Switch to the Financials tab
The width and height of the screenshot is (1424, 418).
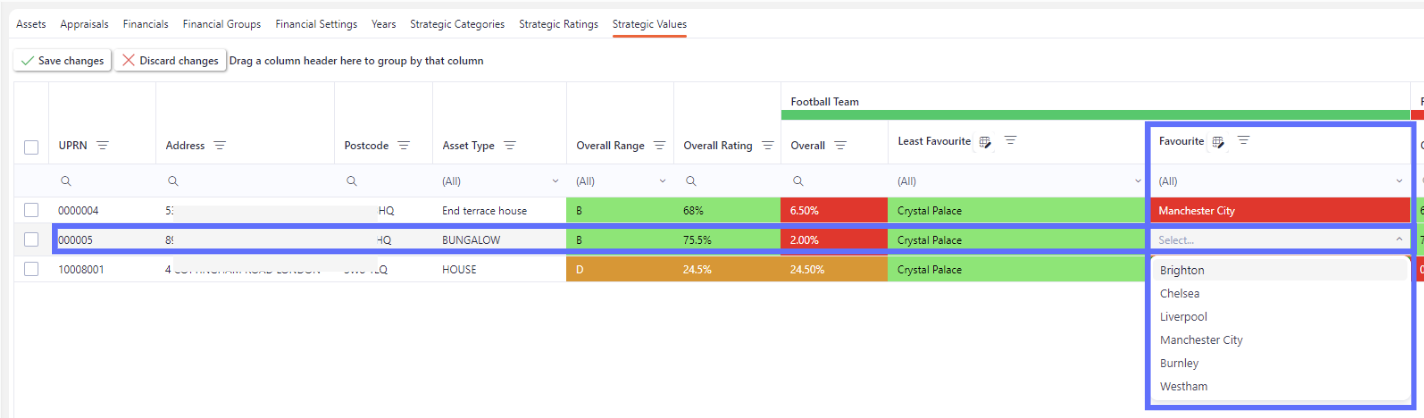(x=146, y=24)
